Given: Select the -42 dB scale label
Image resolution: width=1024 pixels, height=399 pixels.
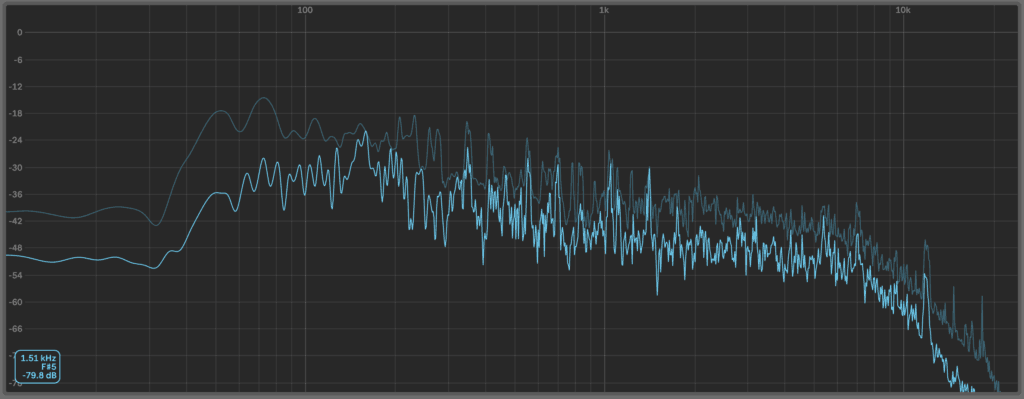Looking at the screenshot, I should point(16,221).
